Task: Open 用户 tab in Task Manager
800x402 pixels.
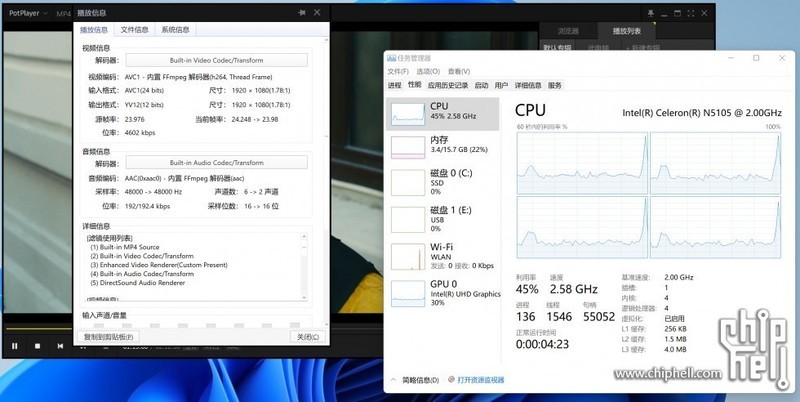Action: (502, 85)
